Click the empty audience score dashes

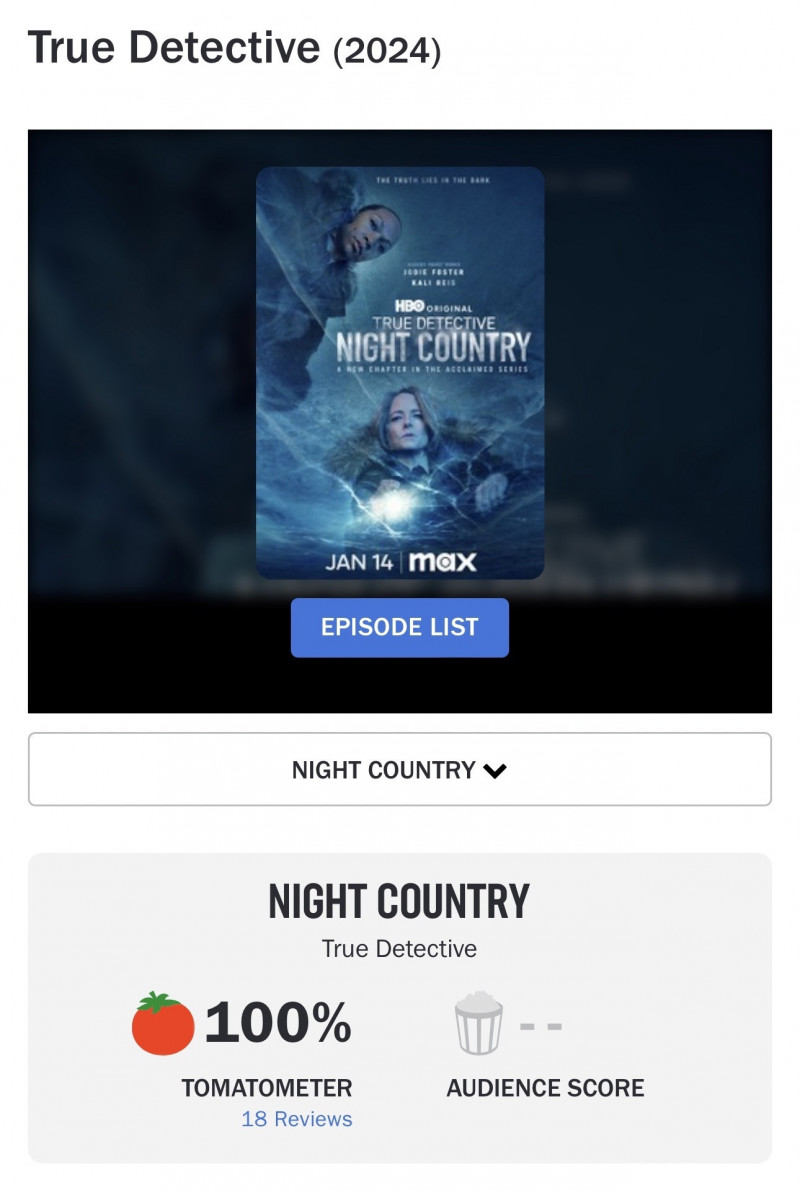pos(541,1026)
